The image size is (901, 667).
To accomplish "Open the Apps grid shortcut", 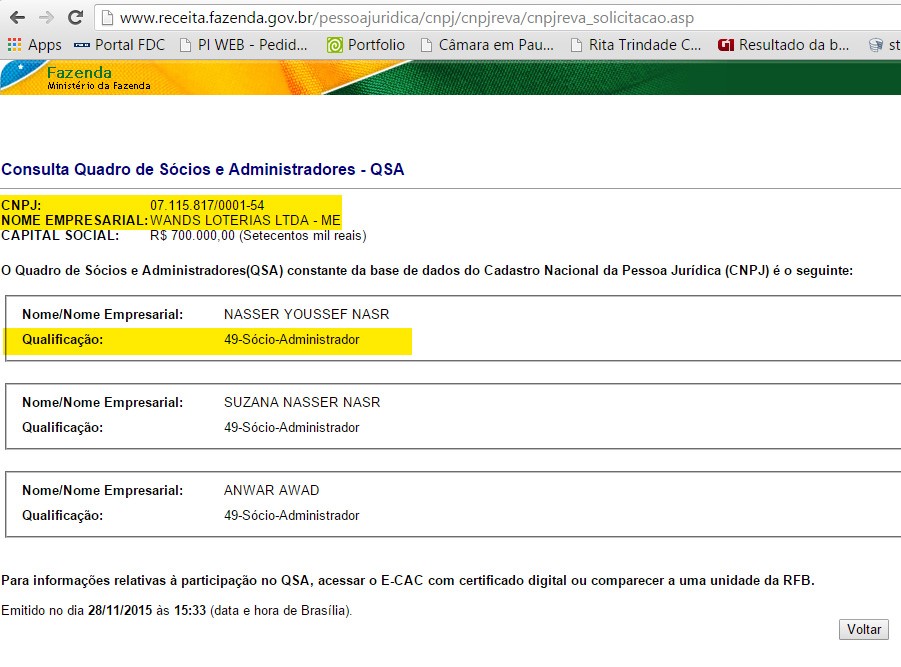I will (x=34, y=45).
